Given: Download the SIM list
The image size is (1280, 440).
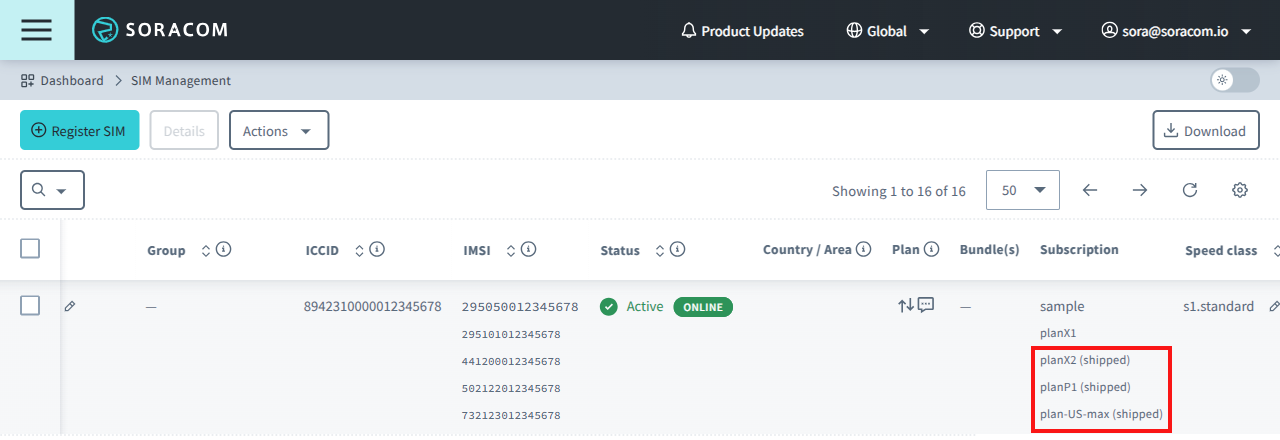Looking at the screenshot, I should [x=1206, y=130].
